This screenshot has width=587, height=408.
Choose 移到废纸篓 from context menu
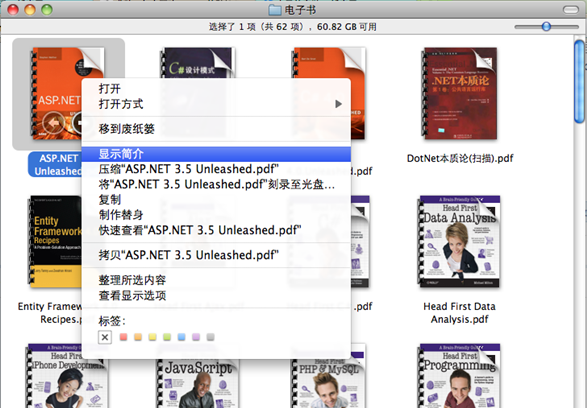(216, 129)
